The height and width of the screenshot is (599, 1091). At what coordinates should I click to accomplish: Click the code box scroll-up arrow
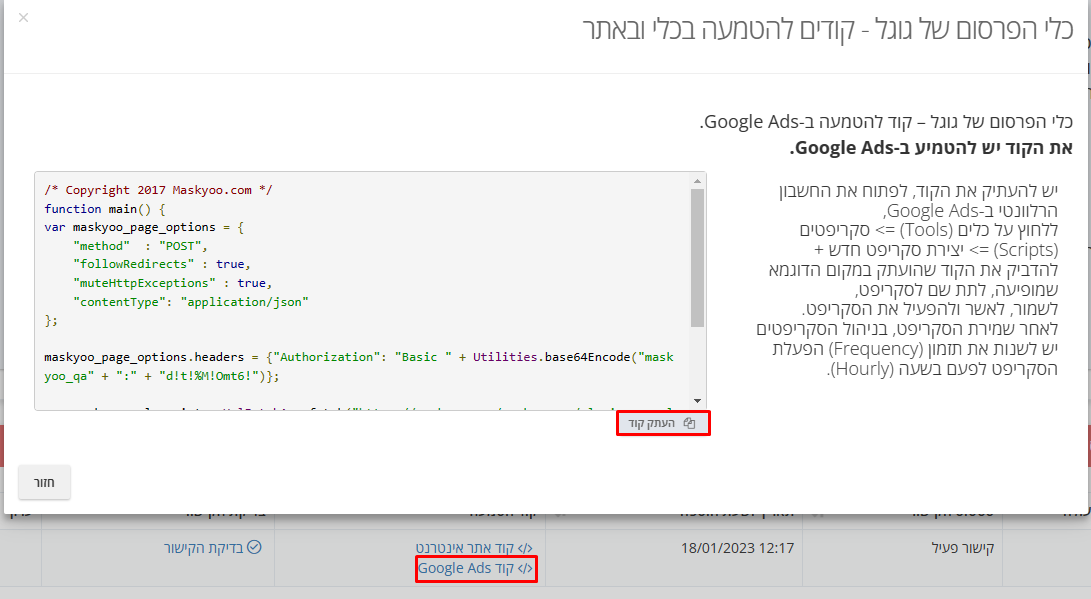[697, 181]
